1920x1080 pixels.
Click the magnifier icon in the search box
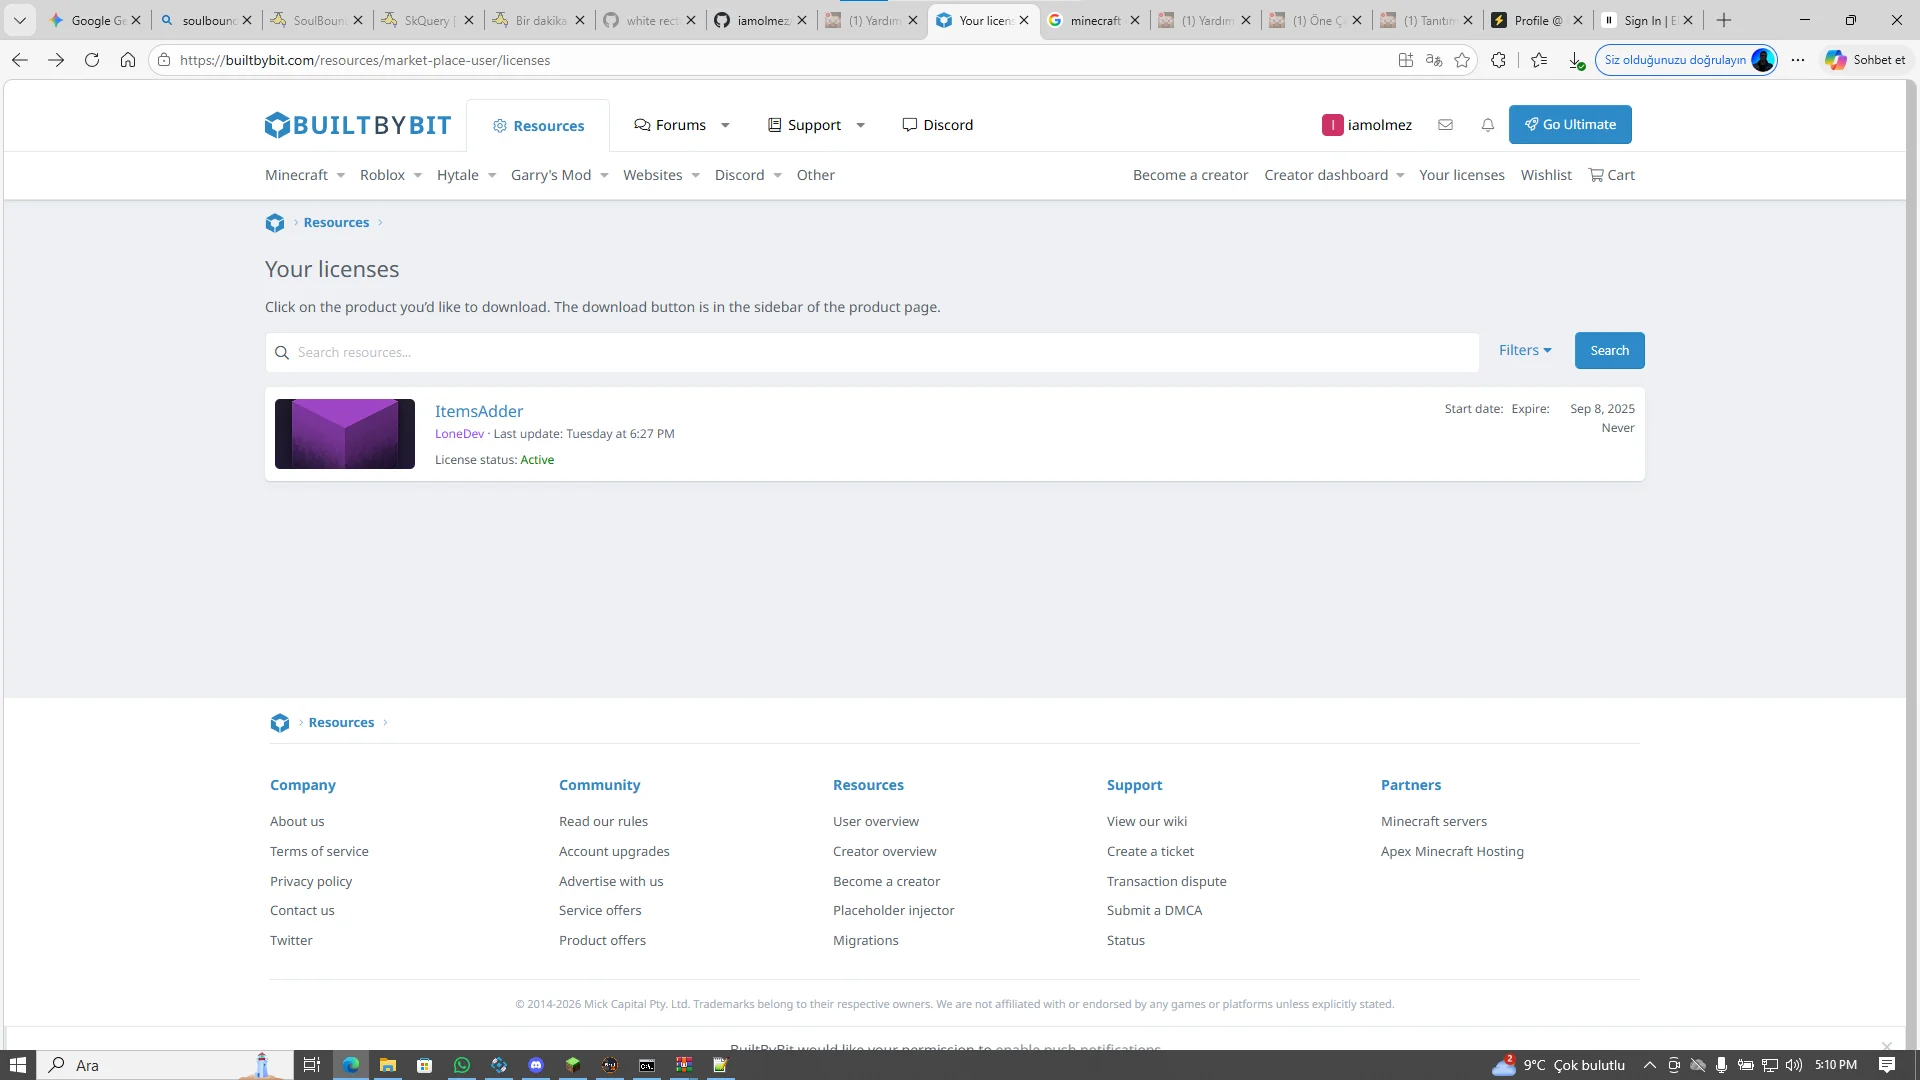pos(282,352)
